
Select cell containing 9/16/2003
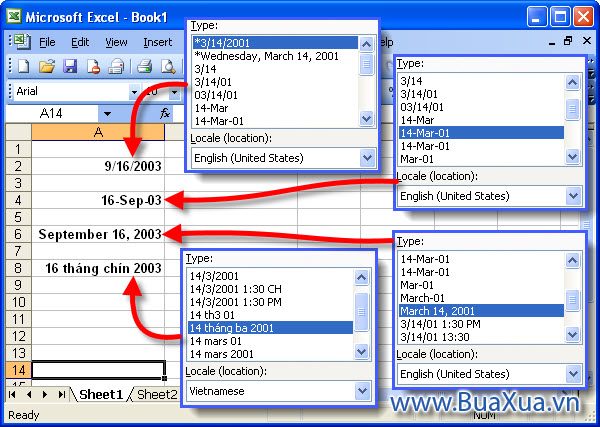click(98, 166)
